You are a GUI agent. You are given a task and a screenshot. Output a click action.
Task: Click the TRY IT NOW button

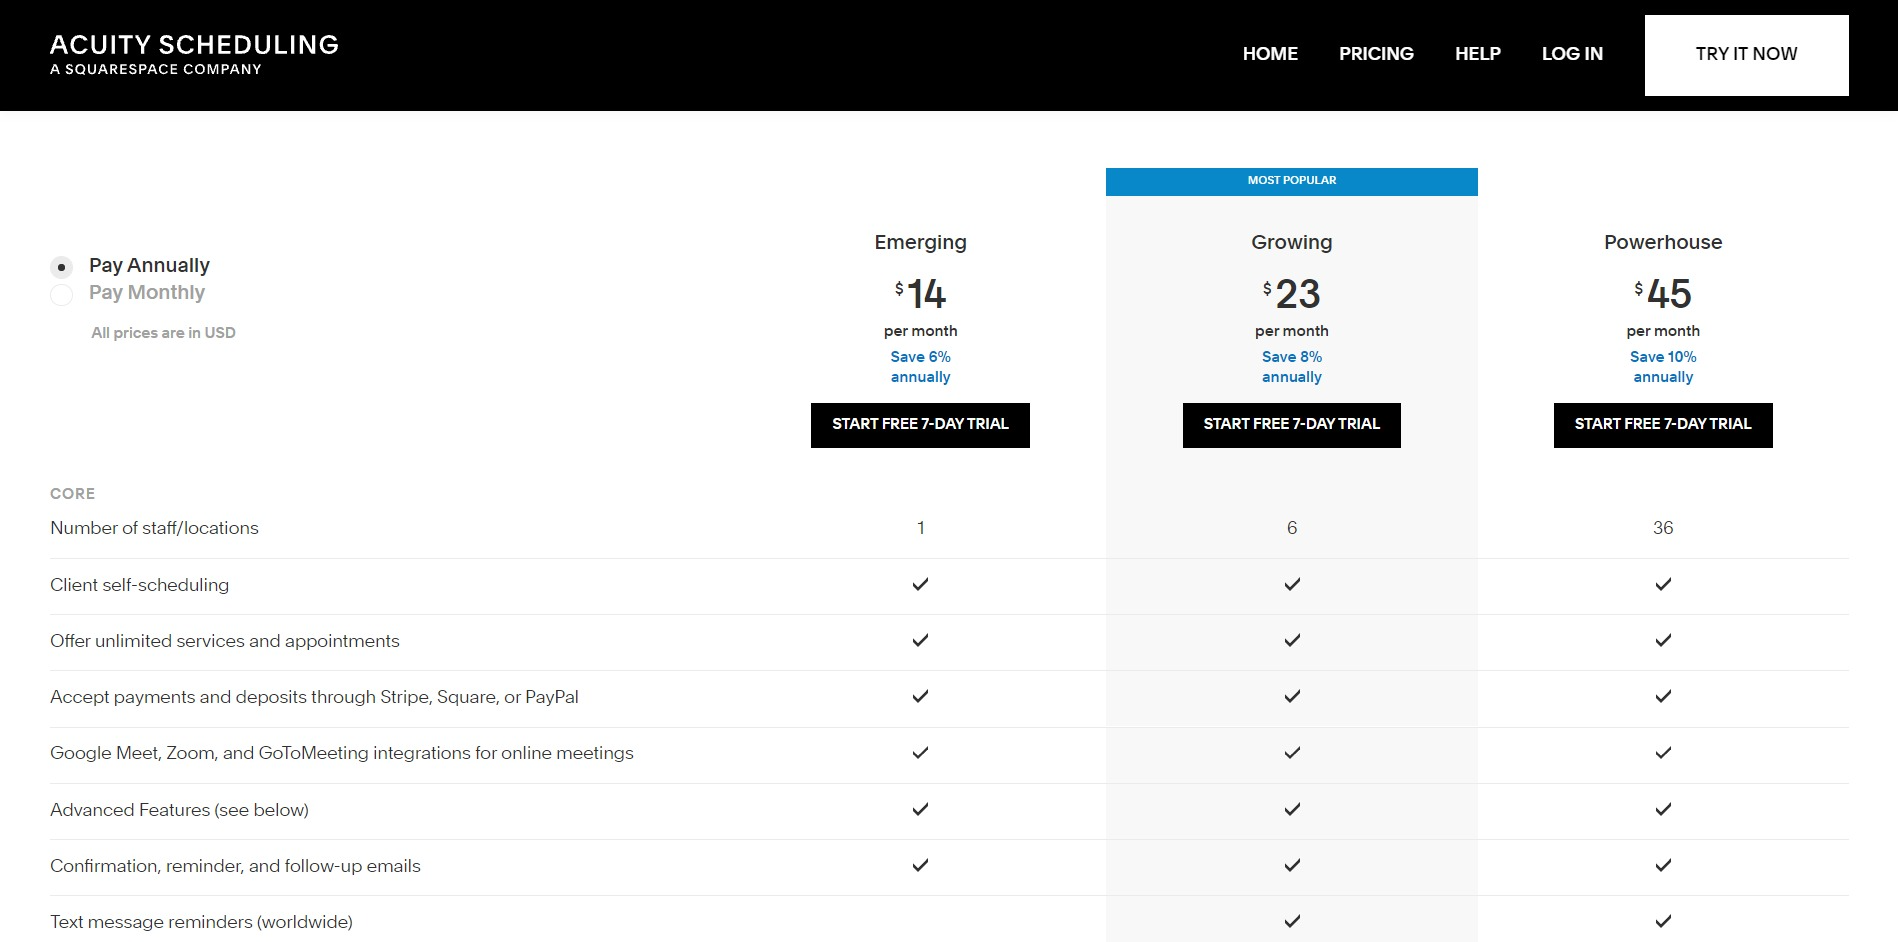click(1746, 55)
